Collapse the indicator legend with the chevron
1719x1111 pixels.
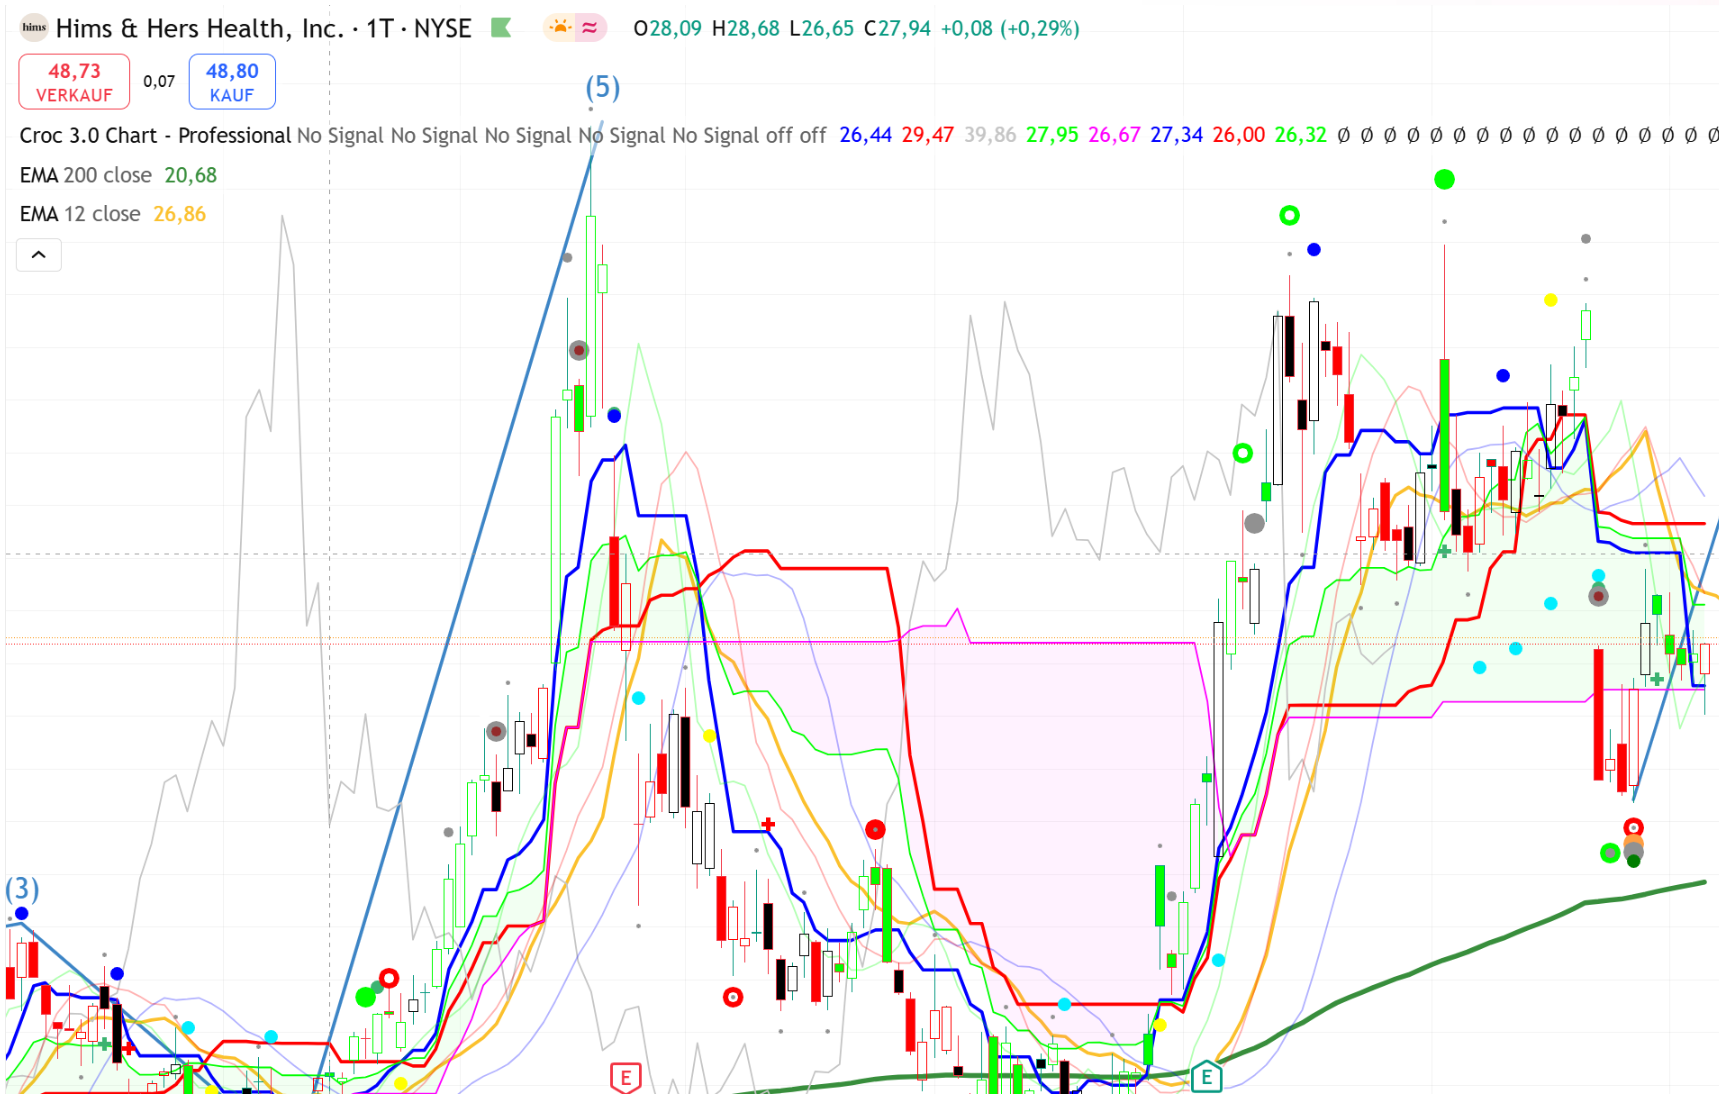[x=39, y=255]
